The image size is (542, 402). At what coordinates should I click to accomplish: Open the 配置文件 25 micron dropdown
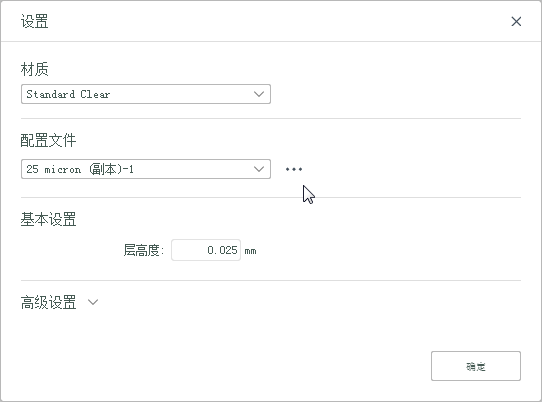146,169
